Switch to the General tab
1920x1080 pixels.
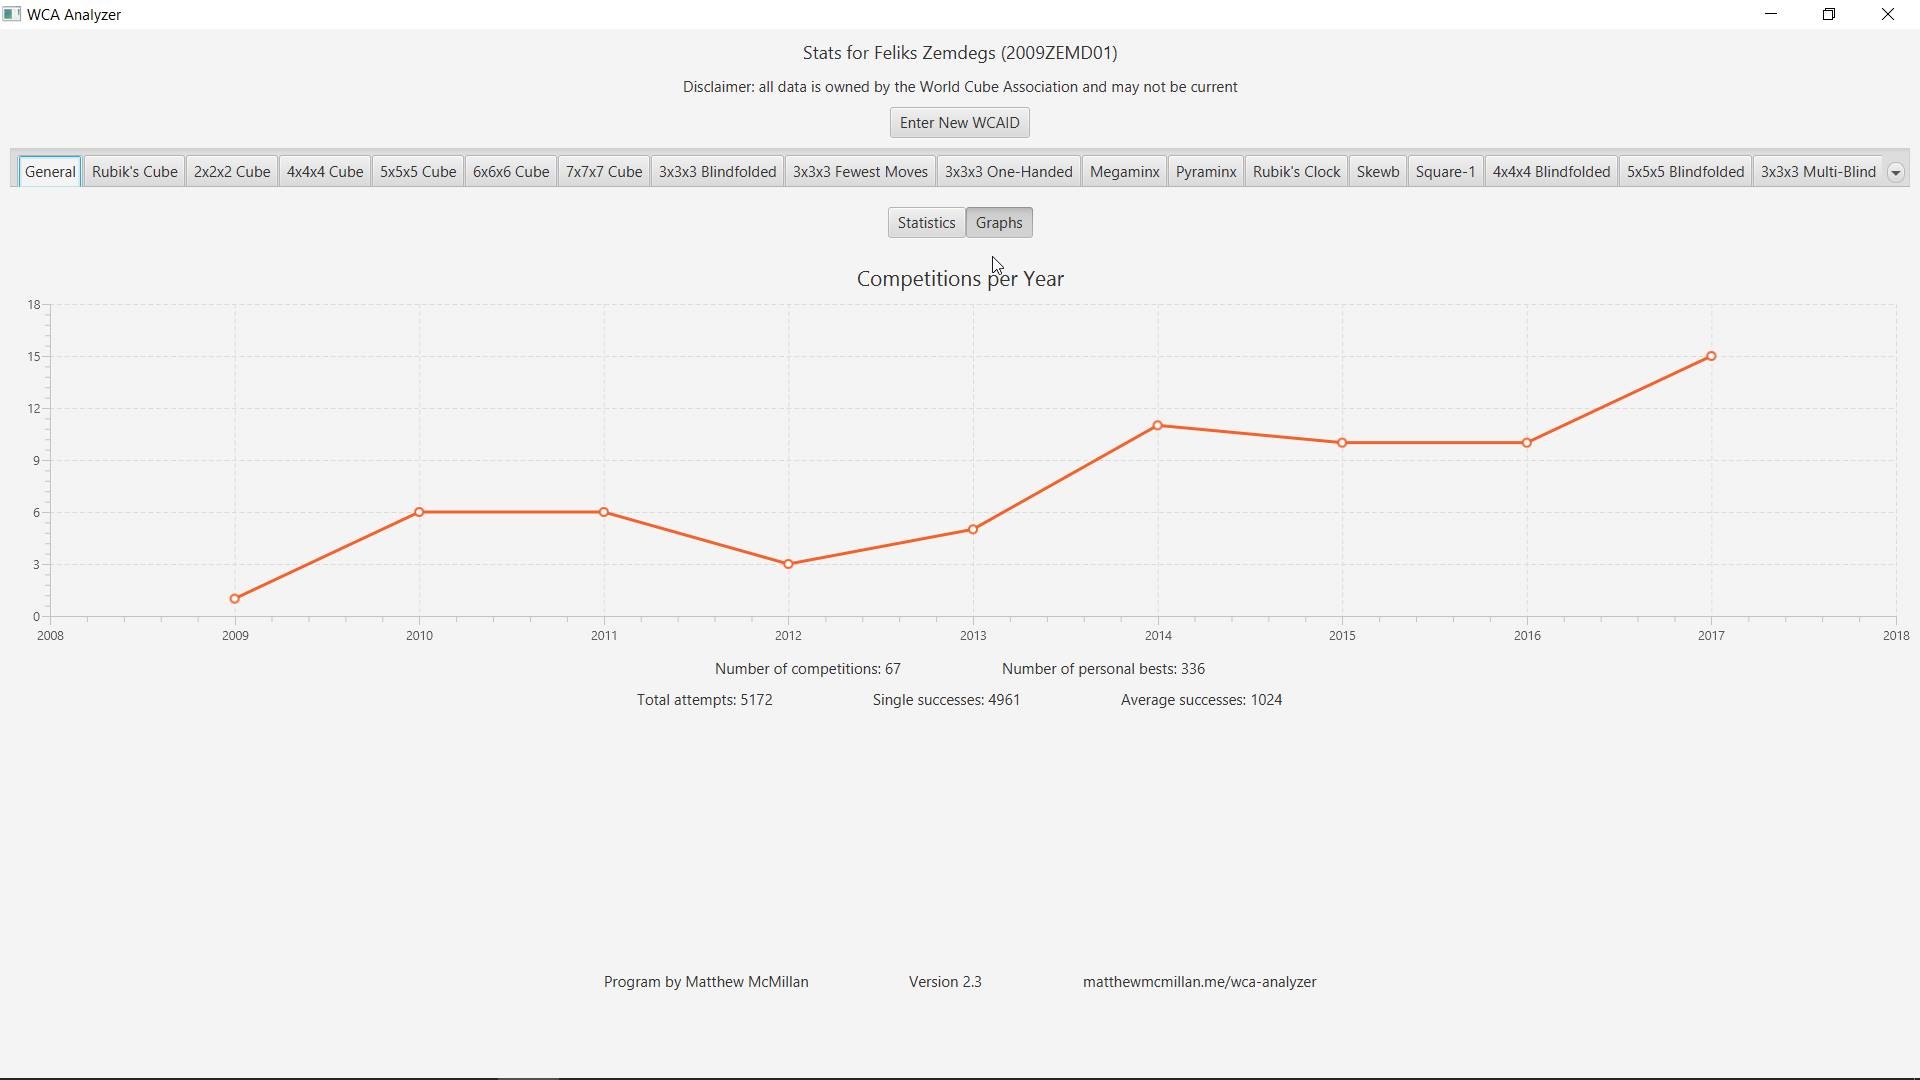50,172
